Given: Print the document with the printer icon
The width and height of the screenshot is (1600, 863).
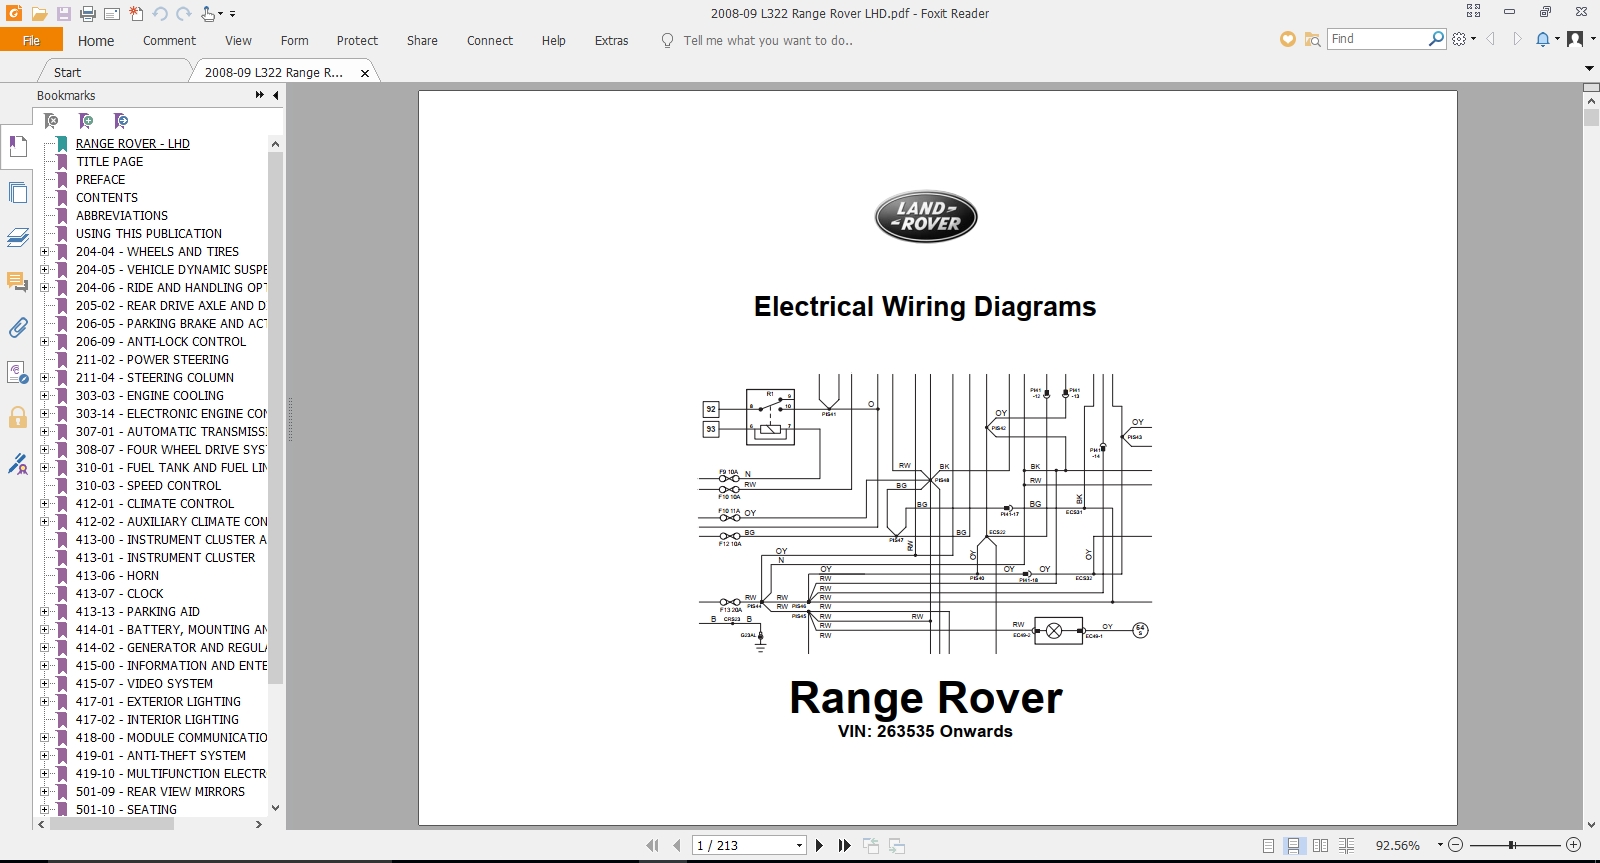Looking at the screenshot, I should coord(88,14).
